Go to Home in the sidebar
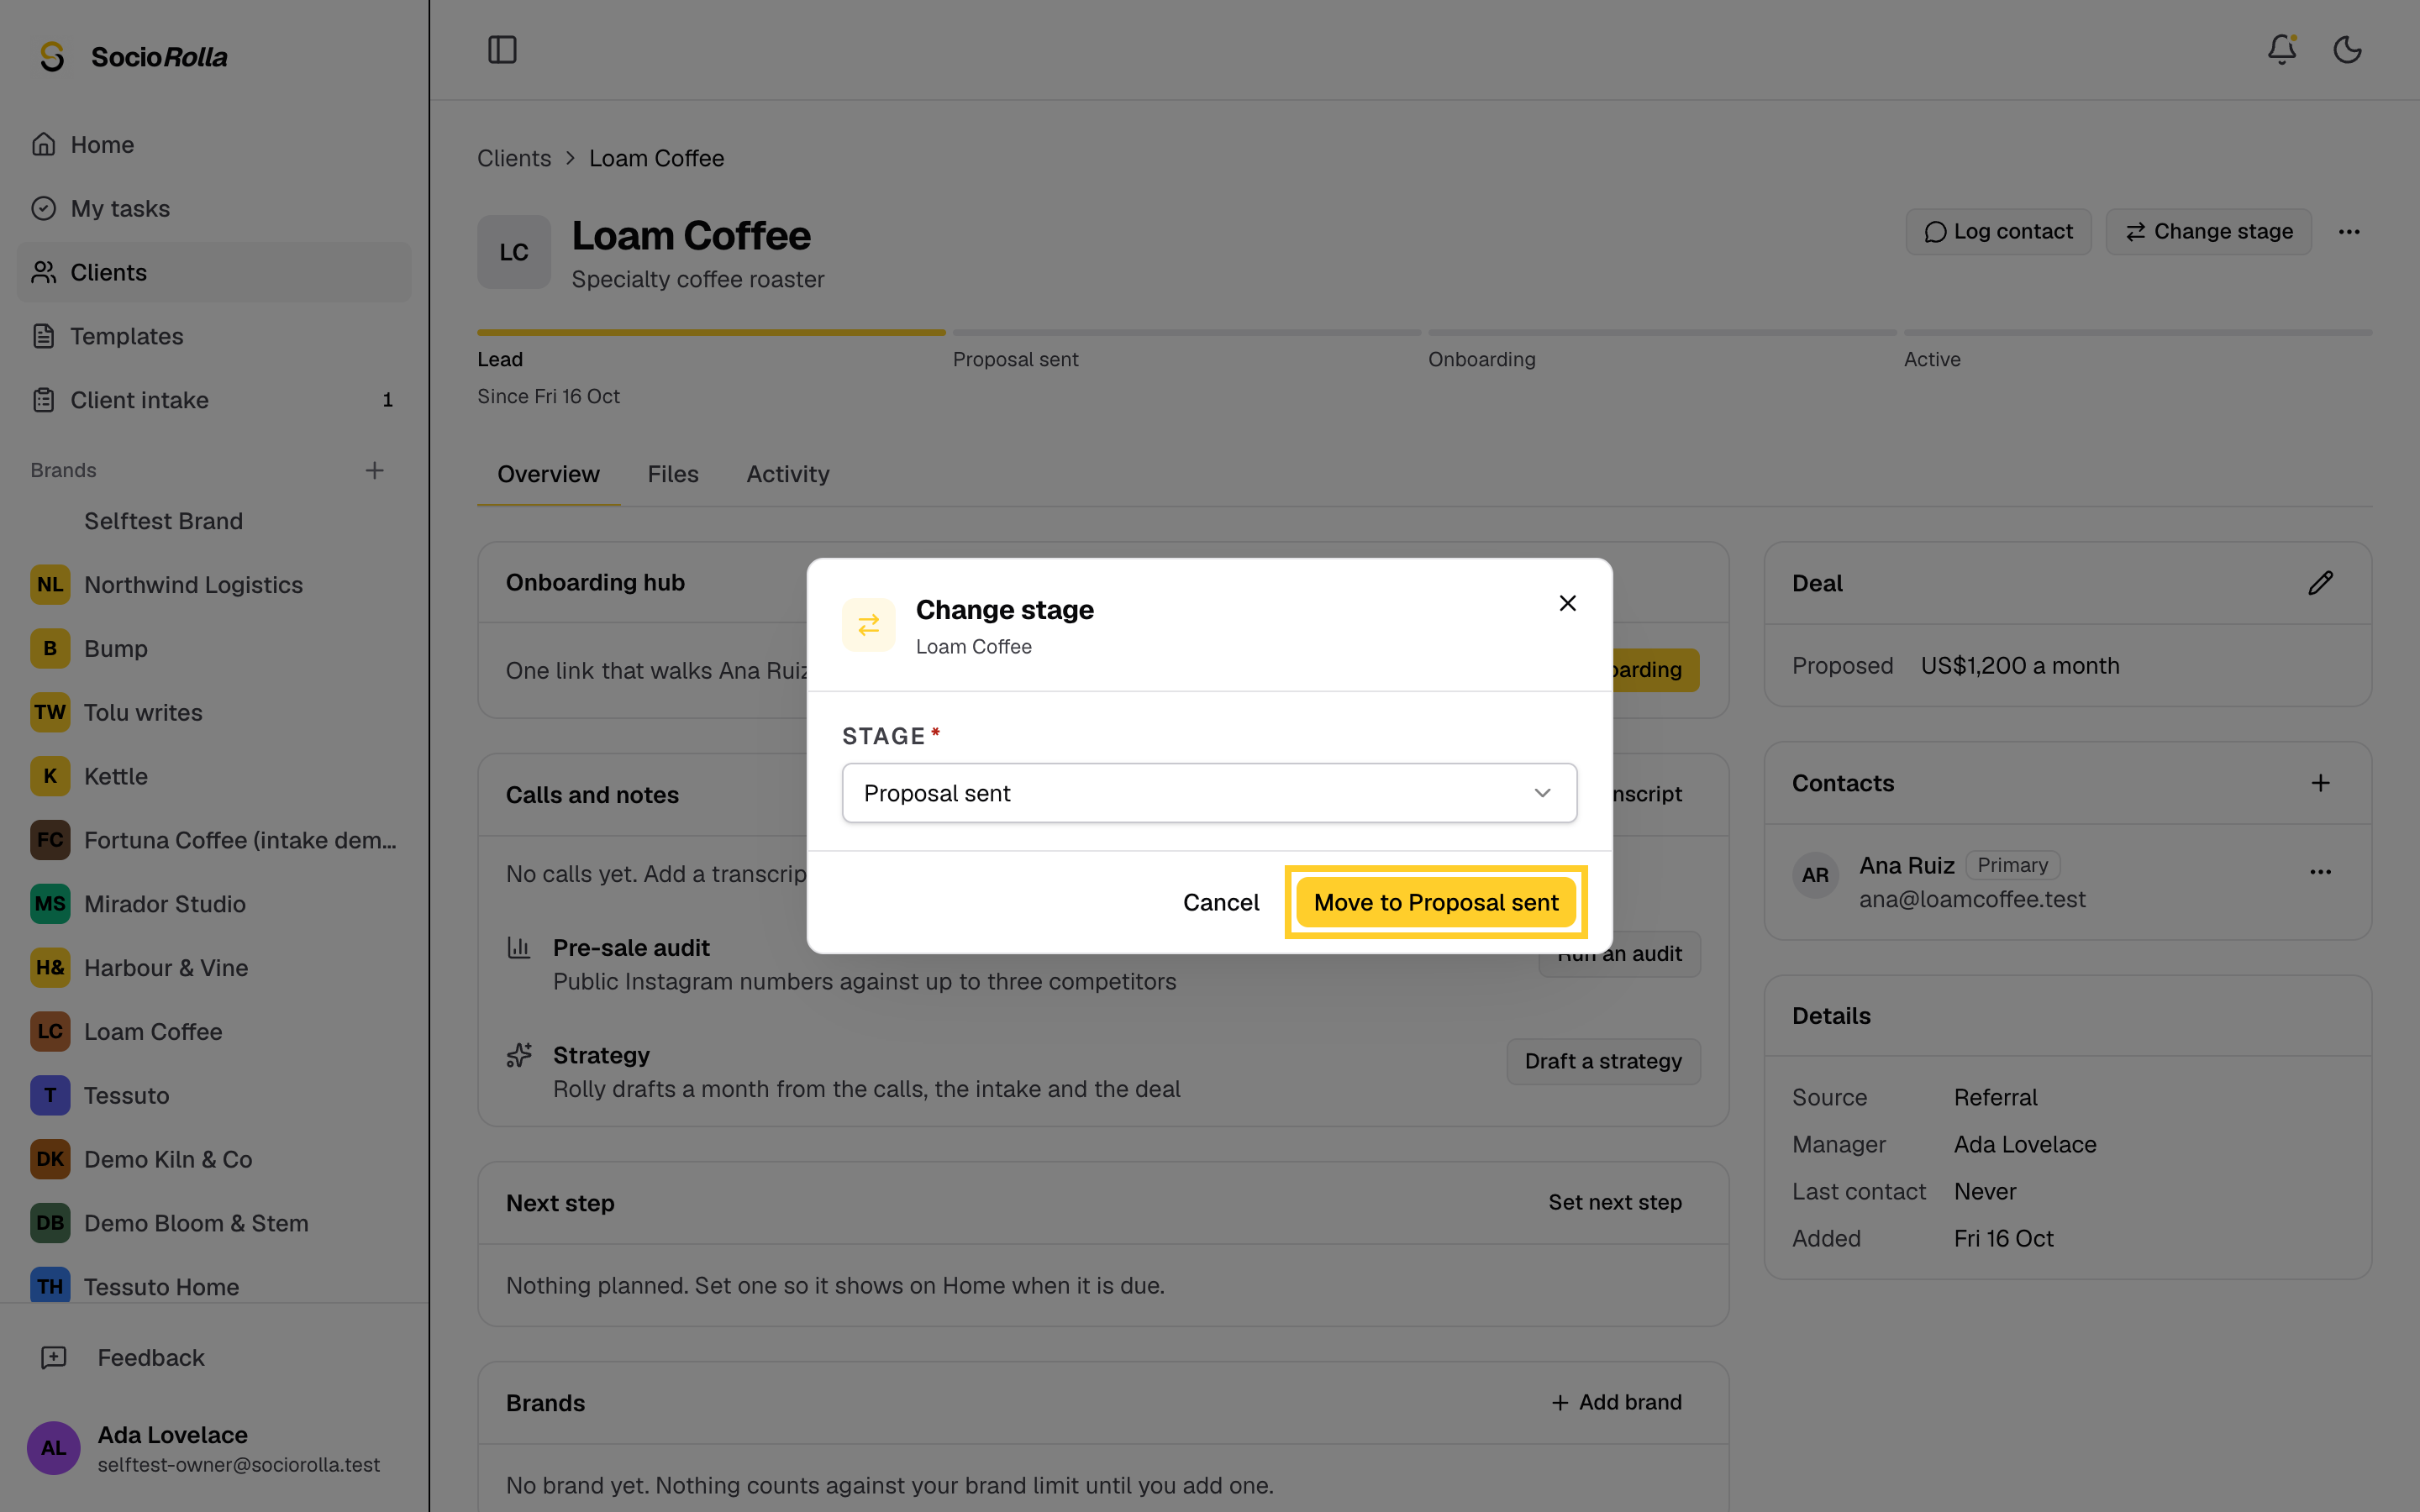The height and width of the screenshot is (1512, 2420). point(214,145)
